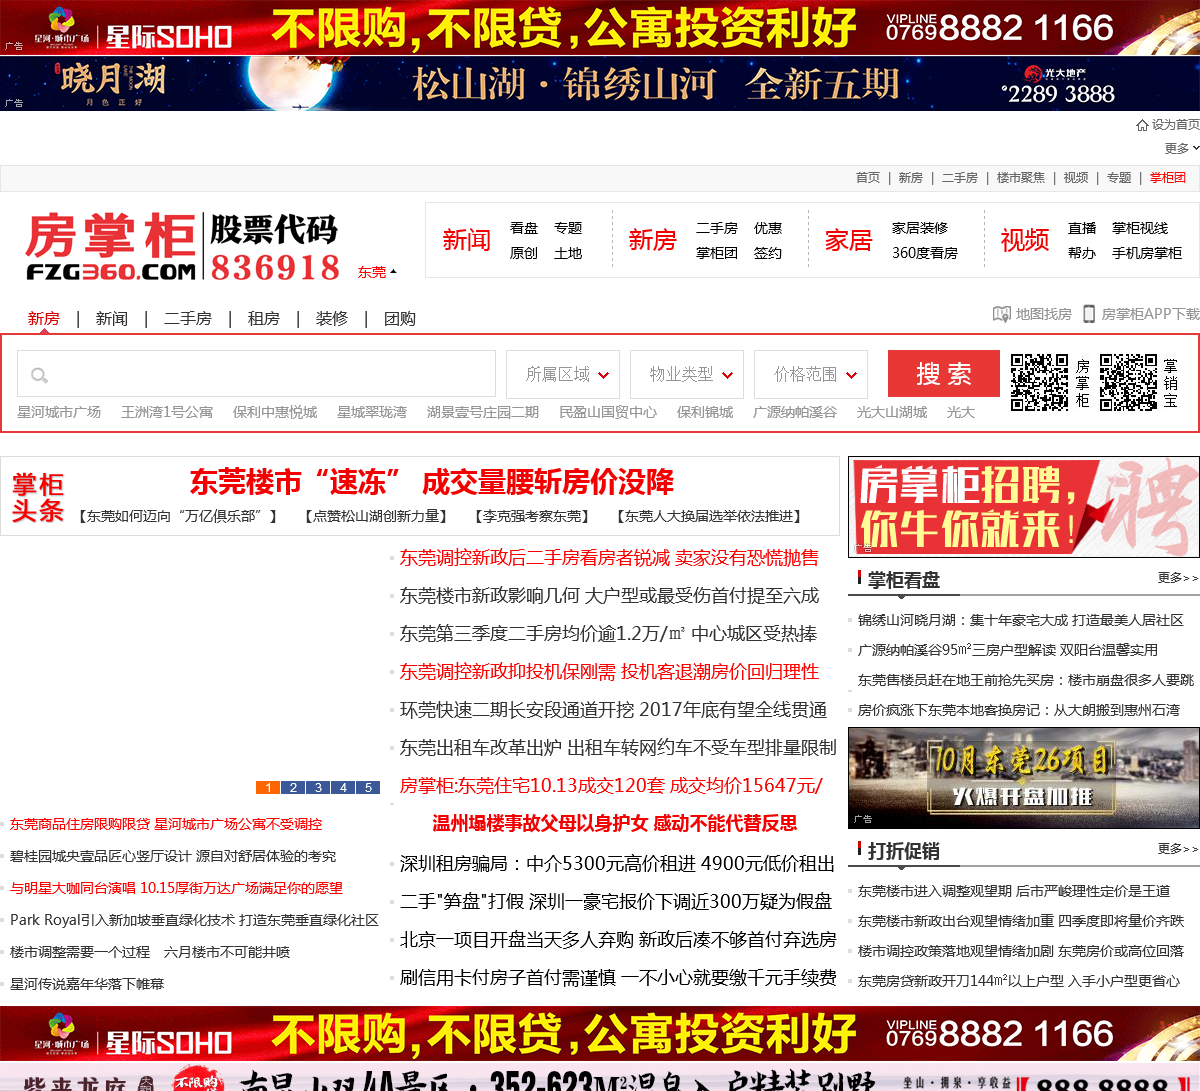Click 专题 in top navigation bar
The image size is (1200, 1091).
point(1119,178)
